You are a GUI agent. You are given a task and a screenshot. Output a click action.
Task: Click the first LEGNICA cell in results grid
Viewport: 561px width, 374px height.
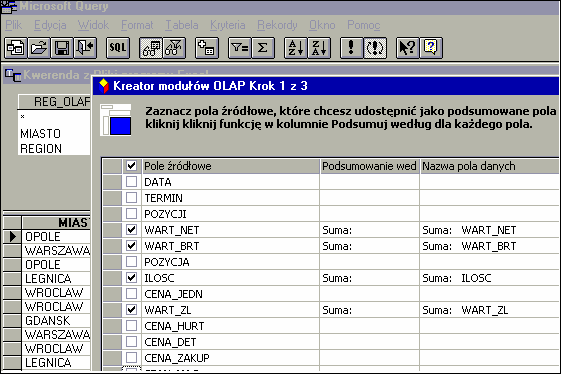pyautogui.click(x=56, y=278)
